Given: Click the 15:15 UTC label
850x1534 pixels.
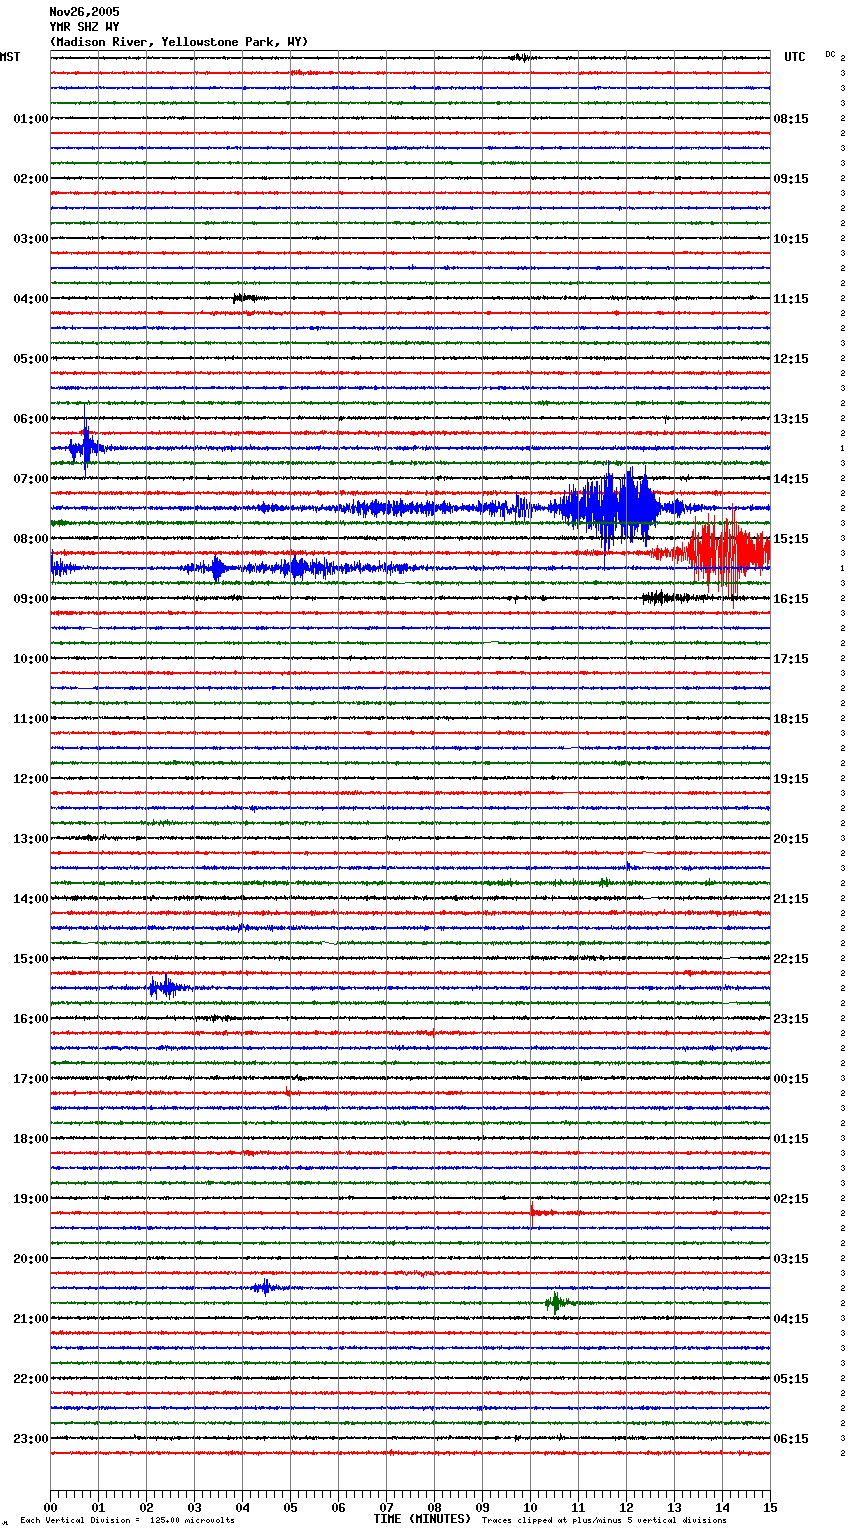Looking at the screenshot, I should tap(791, 539).
